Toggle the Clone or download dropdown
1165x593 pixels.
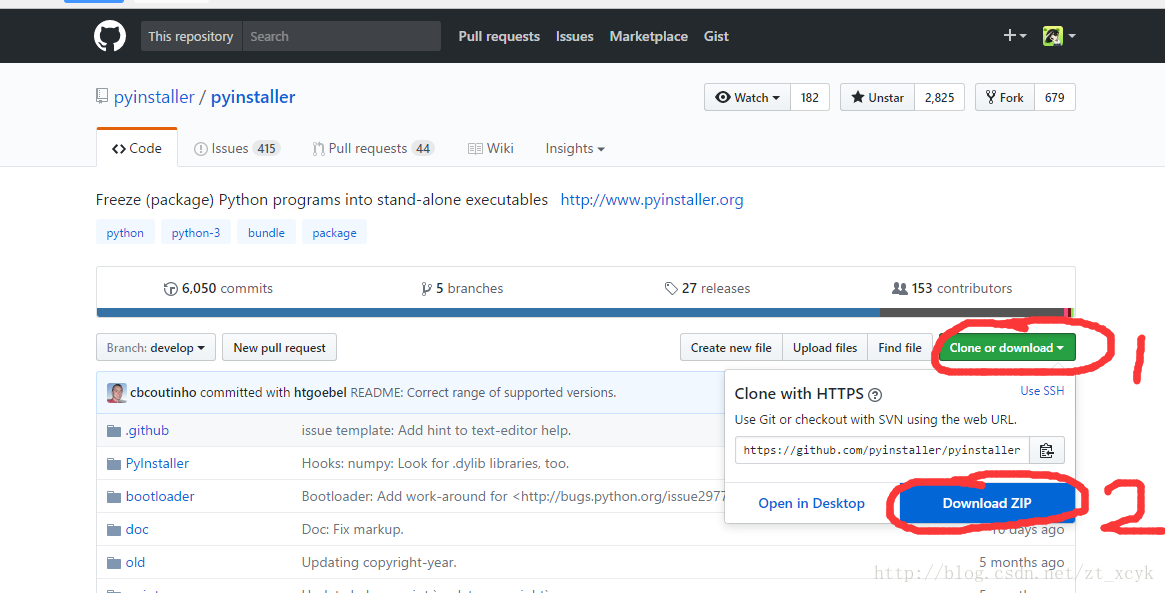point(1007,348)
